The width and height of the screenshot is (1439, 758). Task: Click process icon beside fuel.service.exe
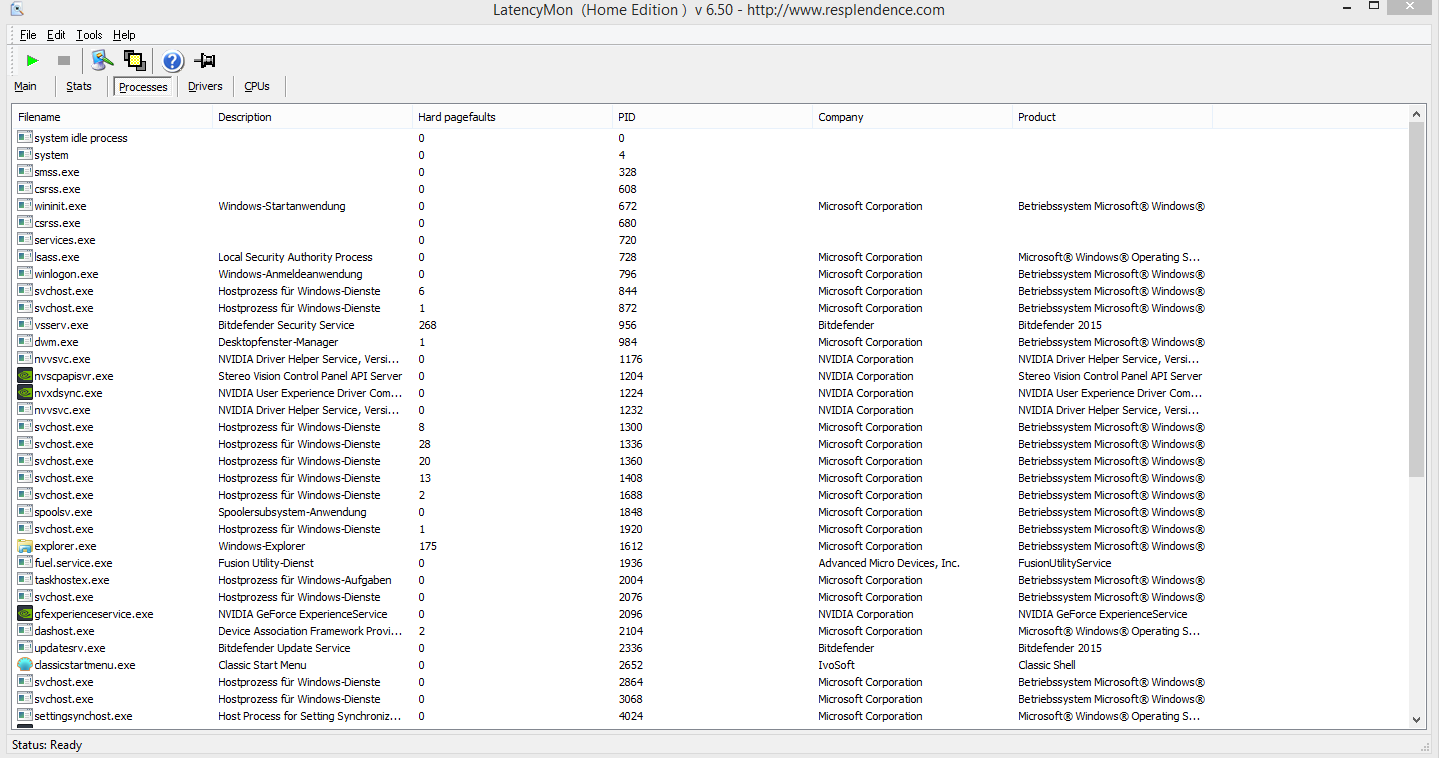25,563
